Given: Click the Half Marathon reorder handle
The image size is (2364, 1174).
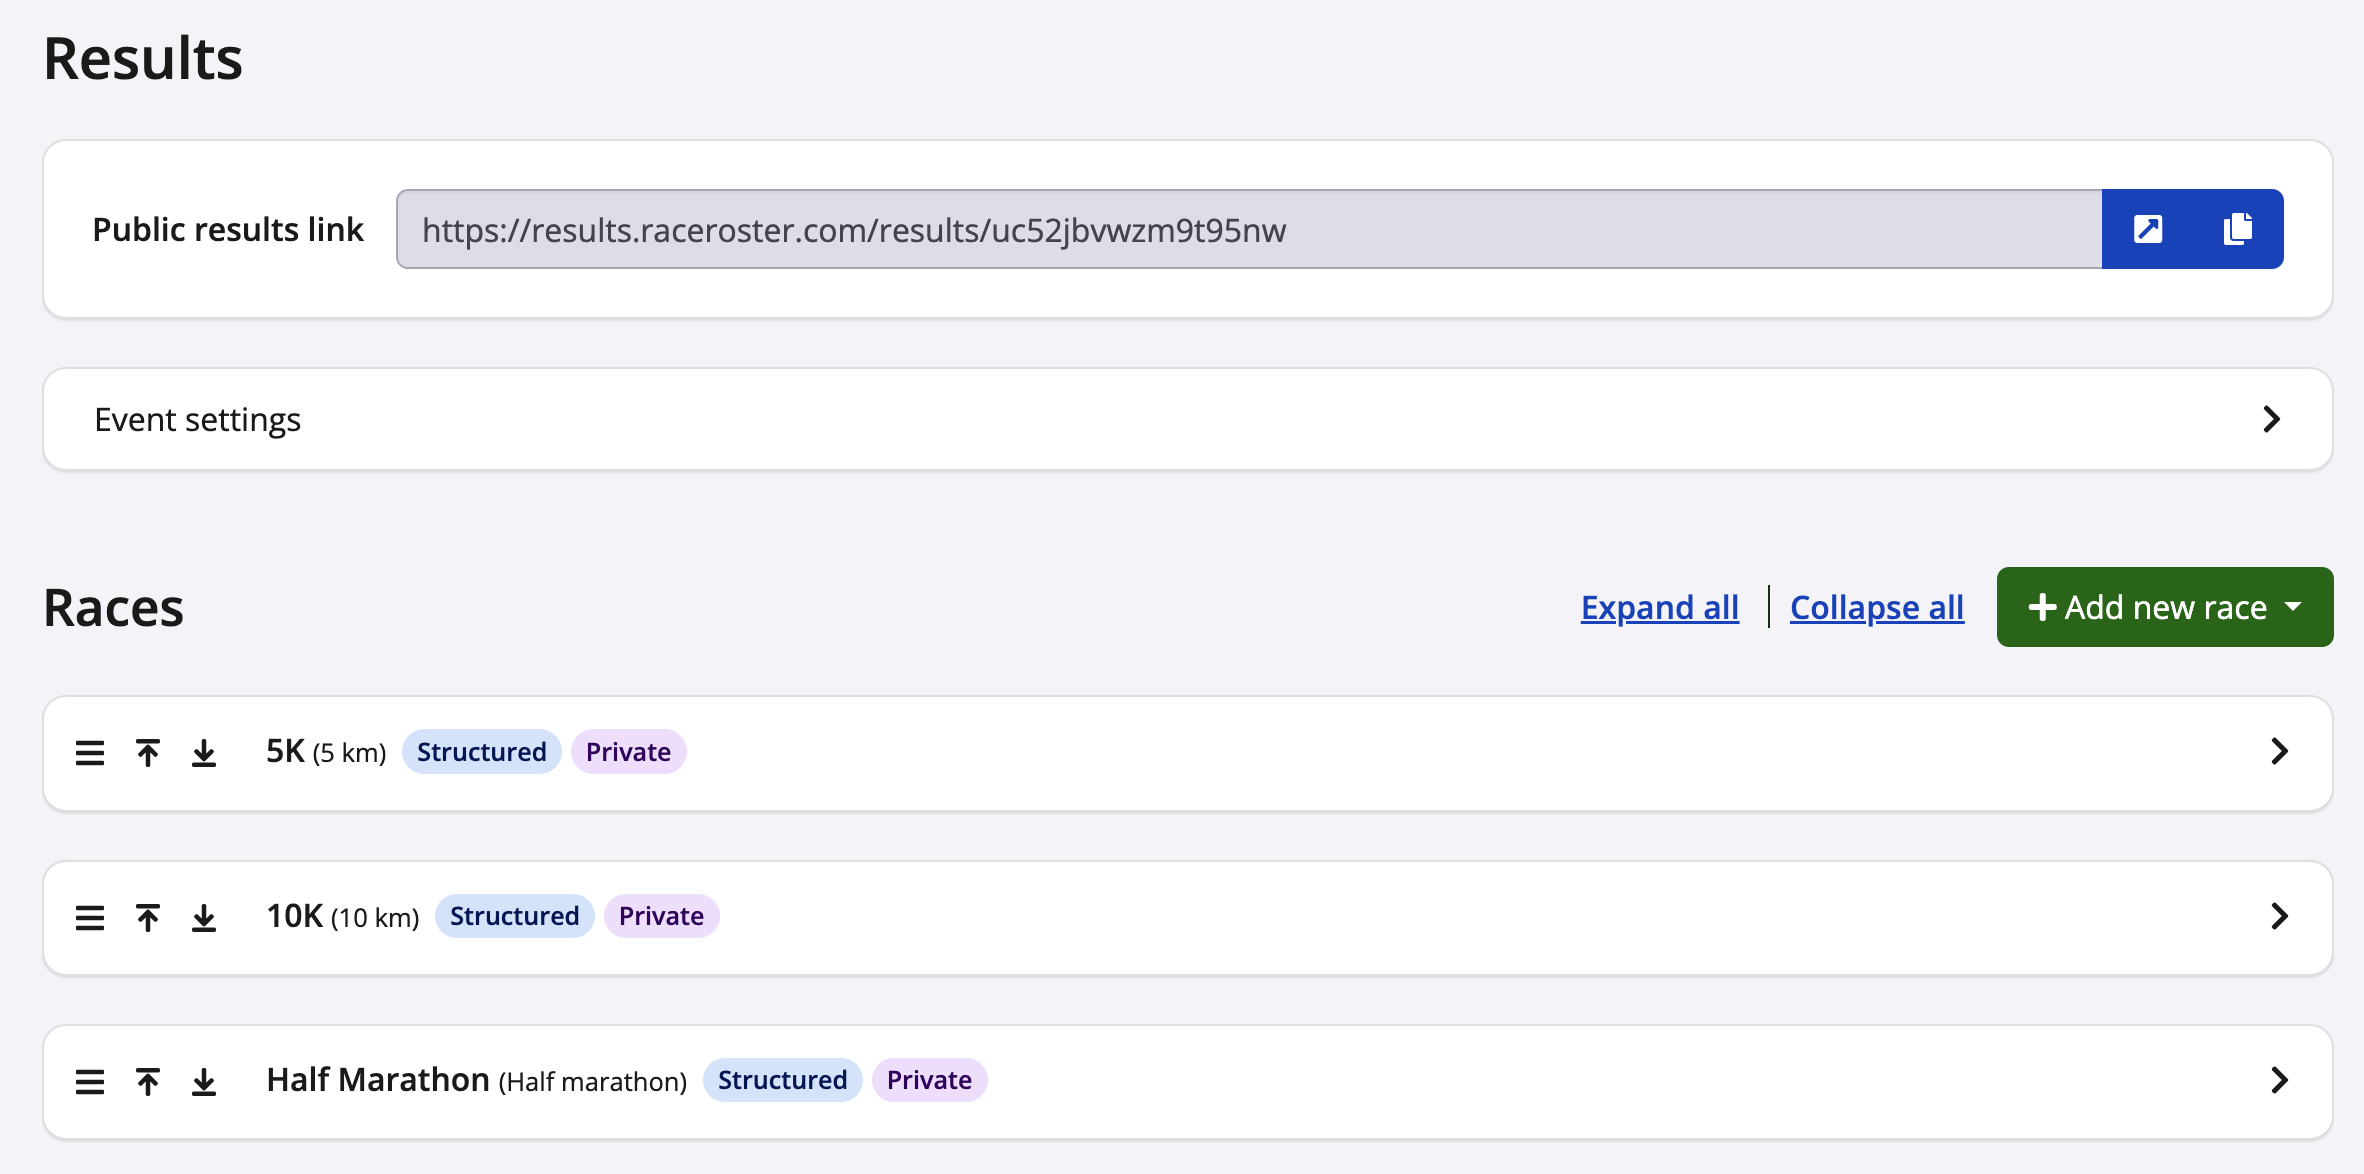Looking at the screenshot, I should pos(90,1081).
